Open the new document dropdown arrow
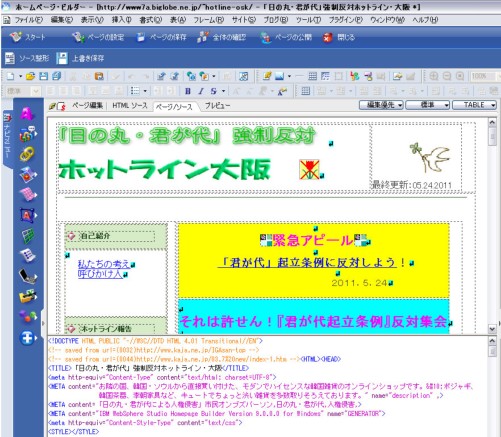The height and width of the screenshot is (437, 501). click(20, 76)
